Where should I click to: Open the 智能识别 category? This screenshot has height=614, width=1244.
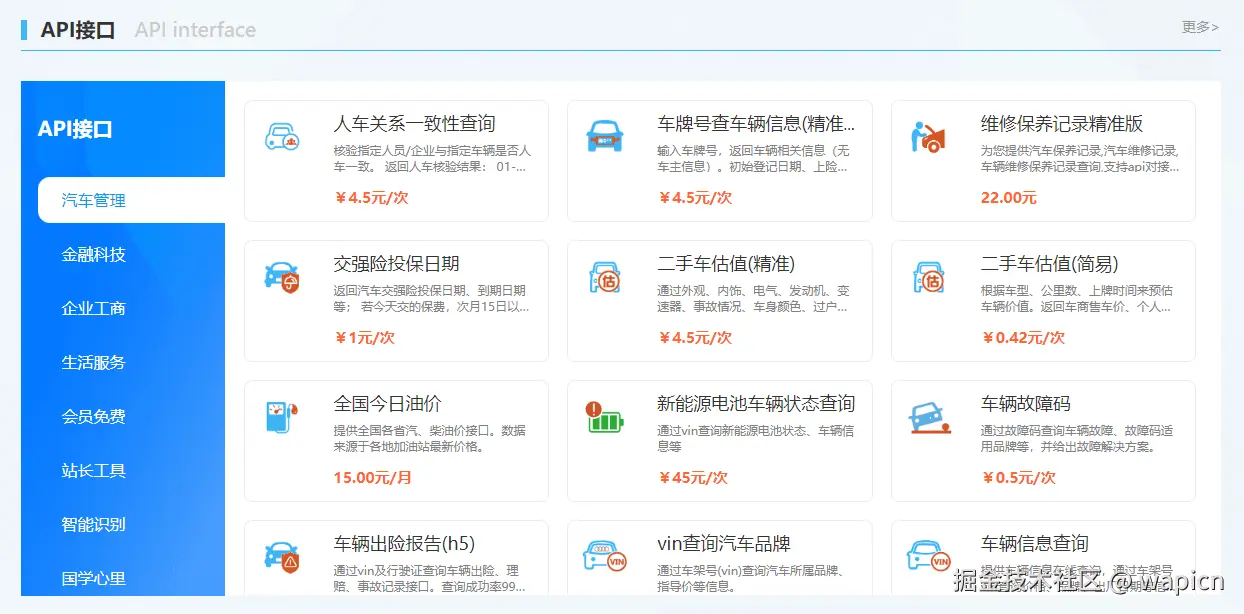pos(92,524)
